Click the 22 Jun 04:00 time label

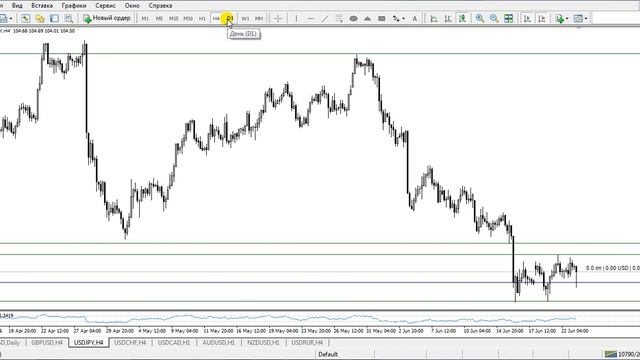(574, 331)
